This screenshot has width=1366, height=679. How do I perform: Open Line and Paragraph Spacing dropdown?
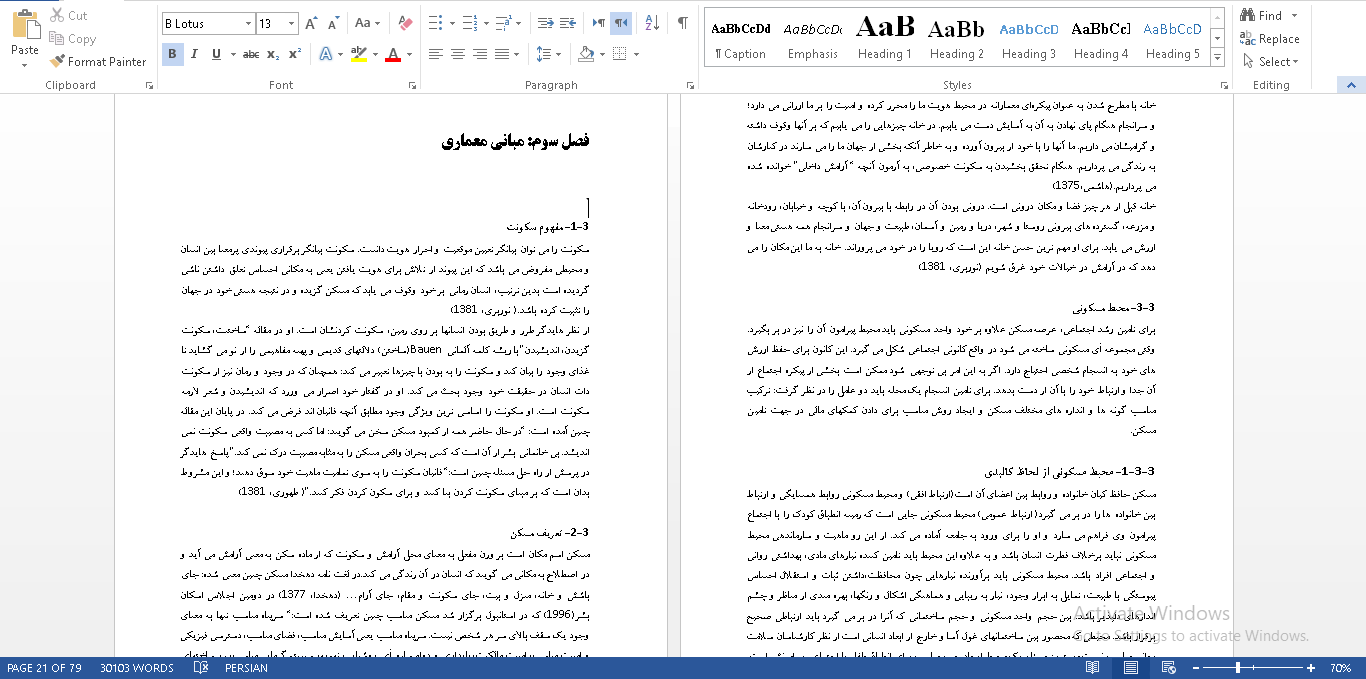(548, 54)
